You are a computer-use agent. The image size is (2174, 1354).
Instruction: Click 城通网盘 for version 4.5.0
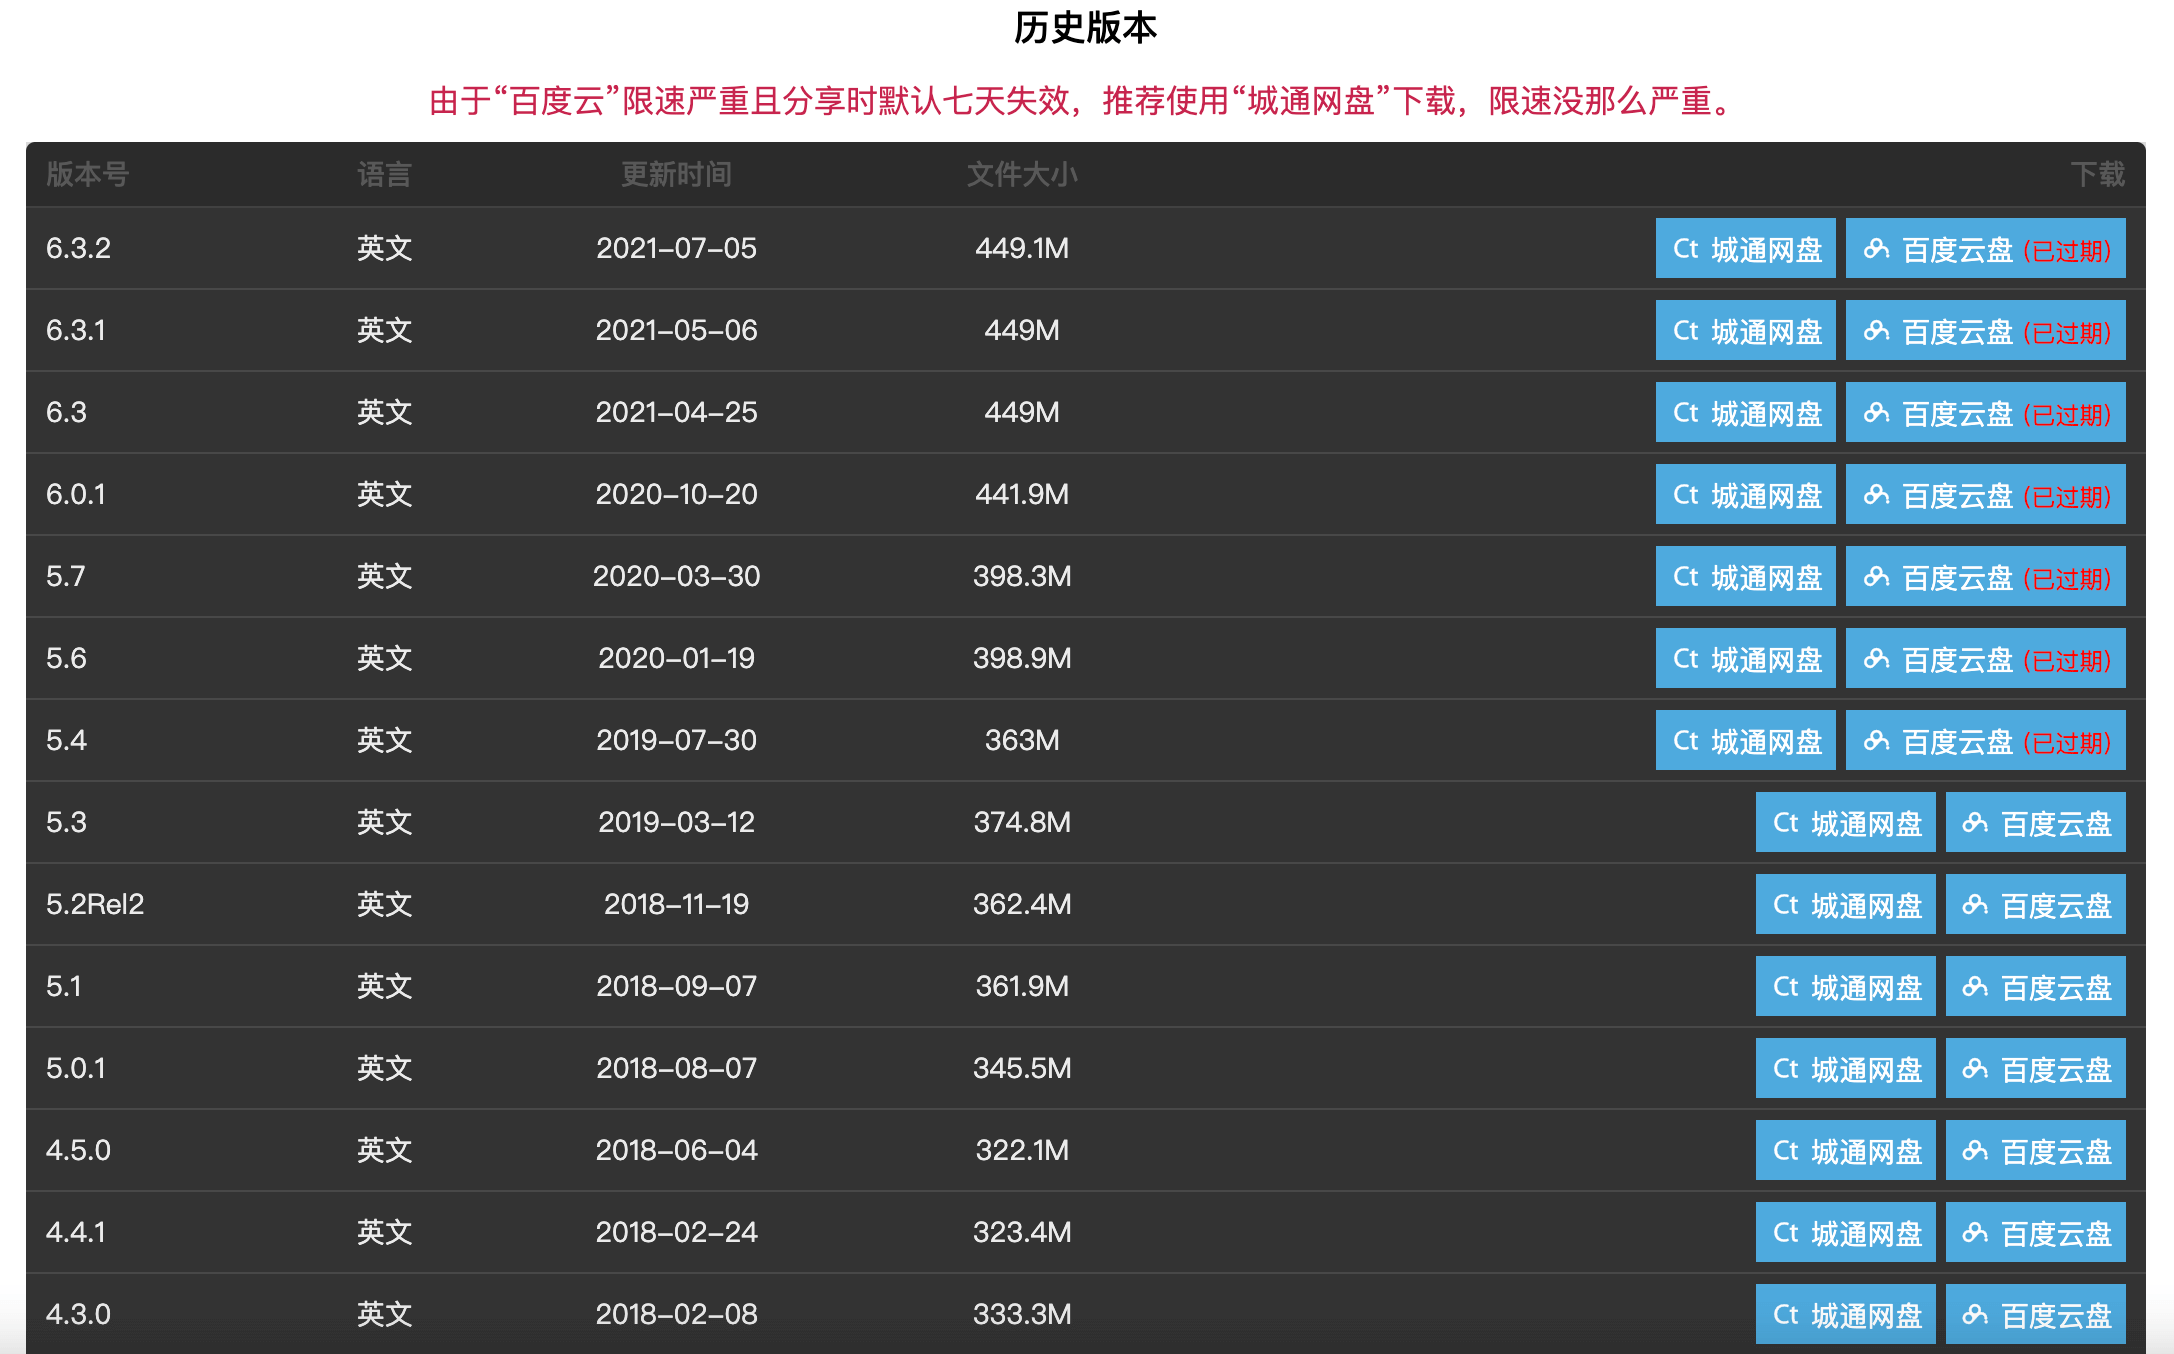click(x=1845, y=1150)
